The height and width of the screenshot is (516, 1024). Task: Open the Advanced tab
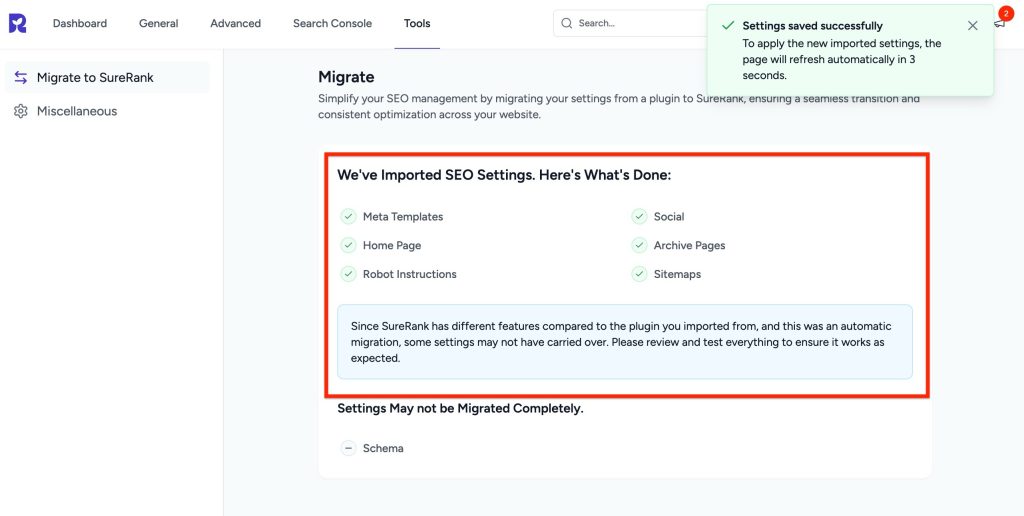coord(235,24)
